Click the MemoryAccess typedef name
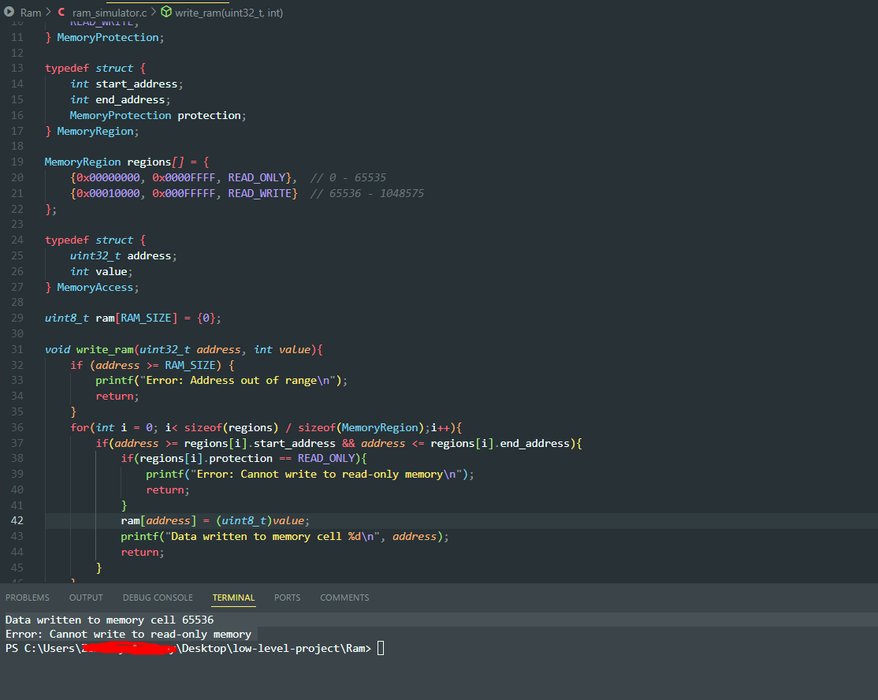Viewport: 878px width, 700px height. (95, 287)
